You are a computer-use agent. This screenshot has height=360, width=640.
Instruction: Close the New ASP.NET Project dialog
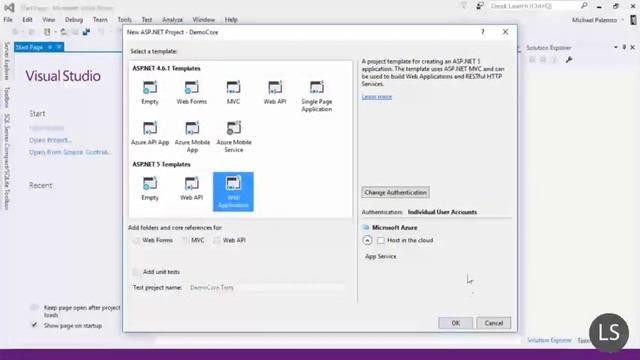tap(505, 32)
